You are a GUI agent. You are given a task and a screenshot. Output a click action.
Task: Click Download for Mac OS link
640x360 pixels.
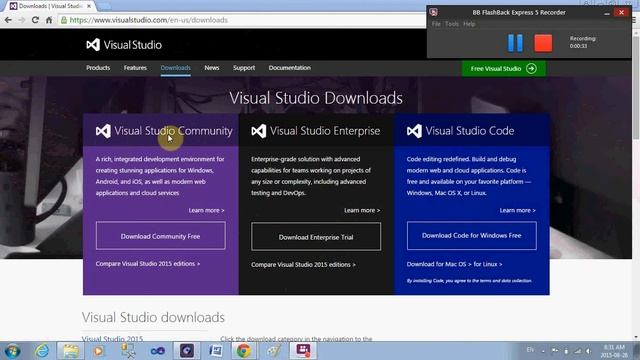pyautogui.click(x=439, y=264)
